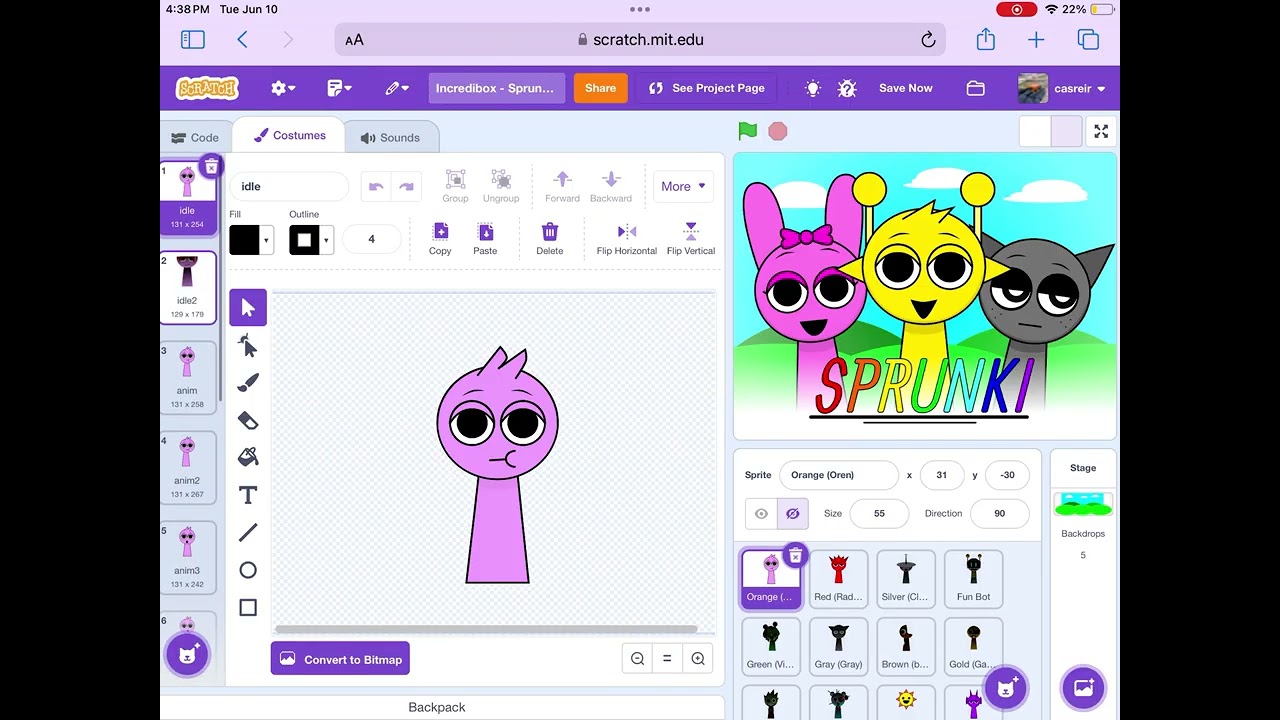The height and width of the screenshot is (720, 1280).
Task: Toggle the color mode lightbulb icon
Action: [x=813, y=88]
